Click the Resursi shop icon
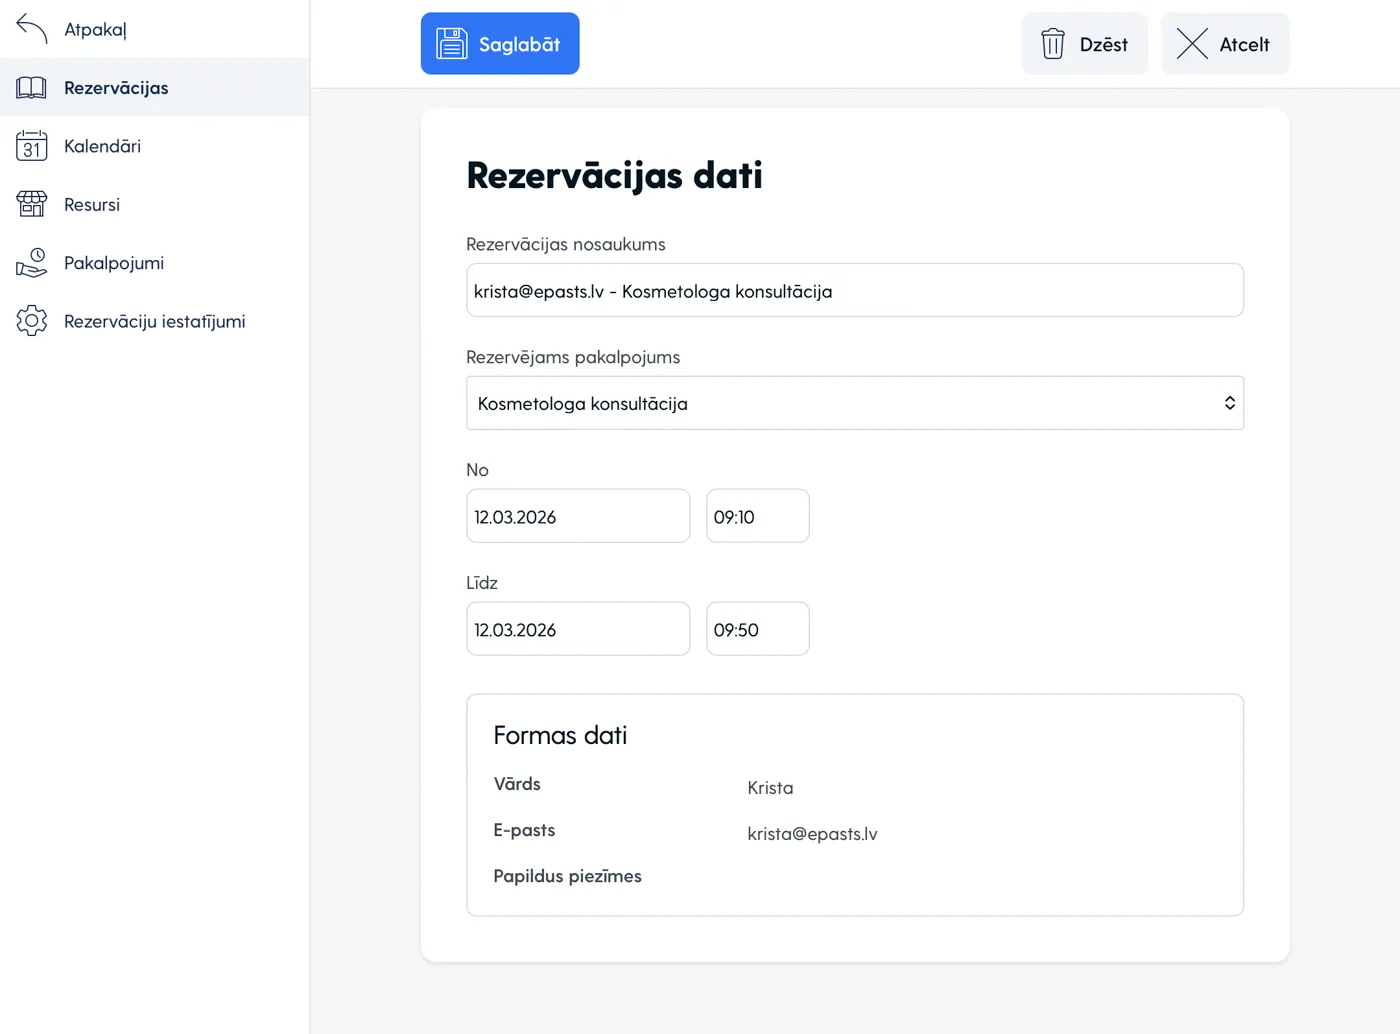 click(x=32, y=204)
